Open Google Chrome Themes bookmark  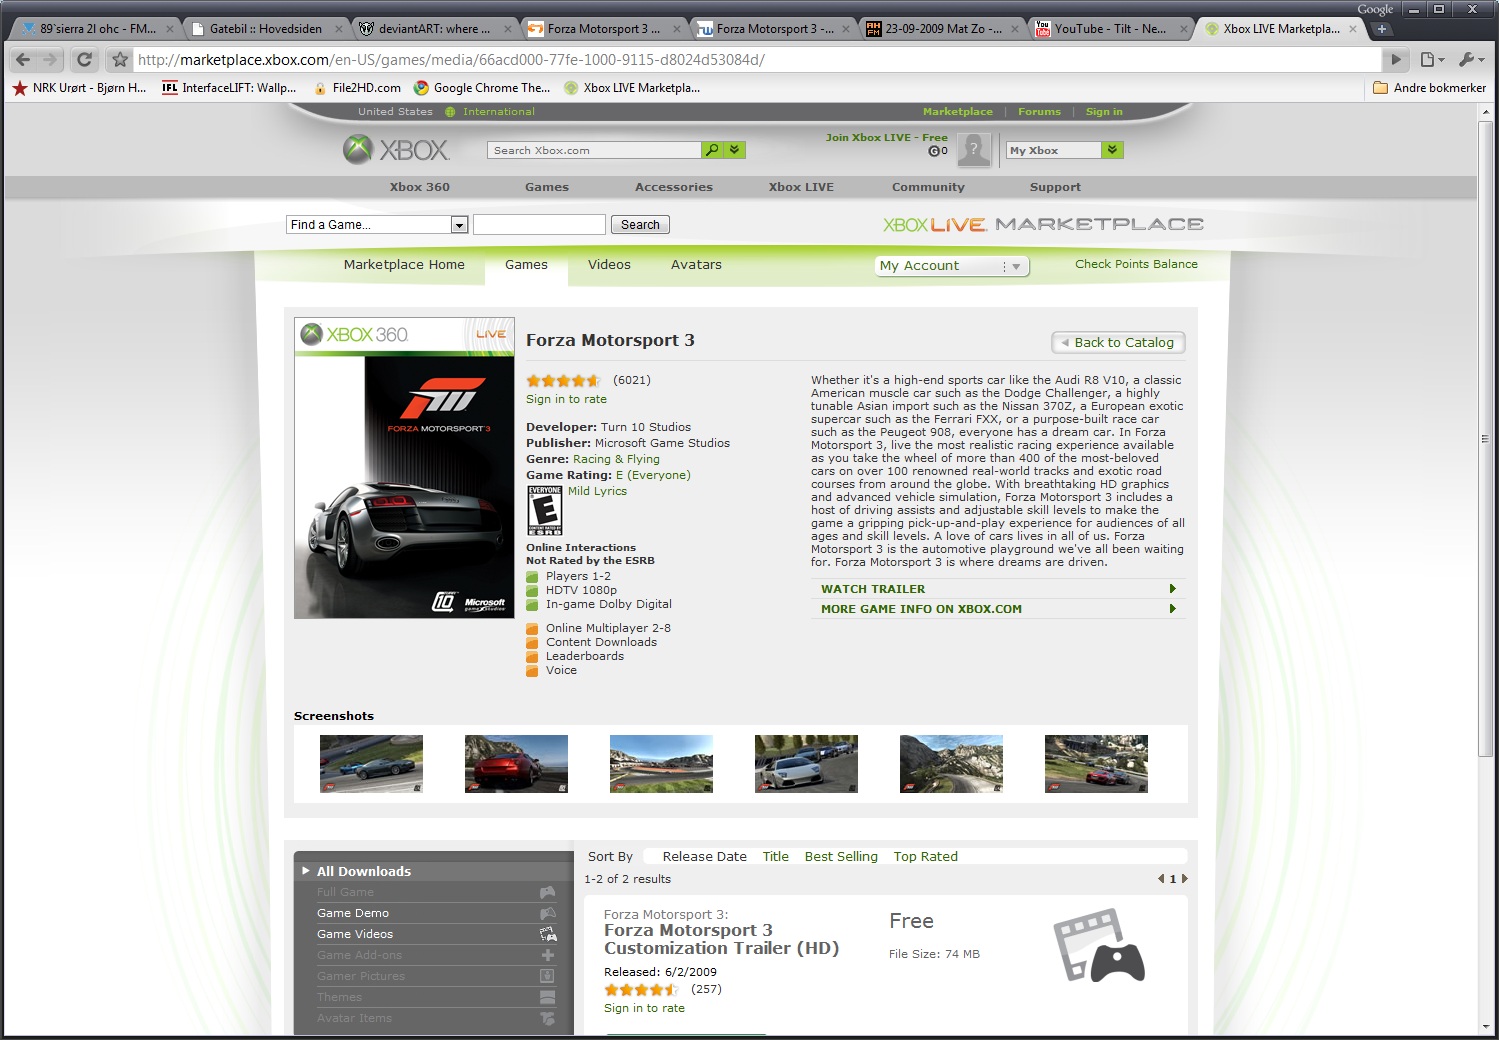[482, 88]
